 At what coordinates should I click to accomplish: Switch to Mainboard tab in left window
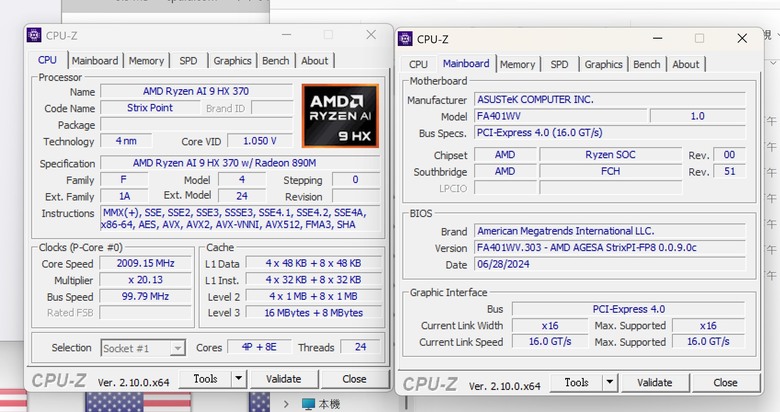click(95, 61)
